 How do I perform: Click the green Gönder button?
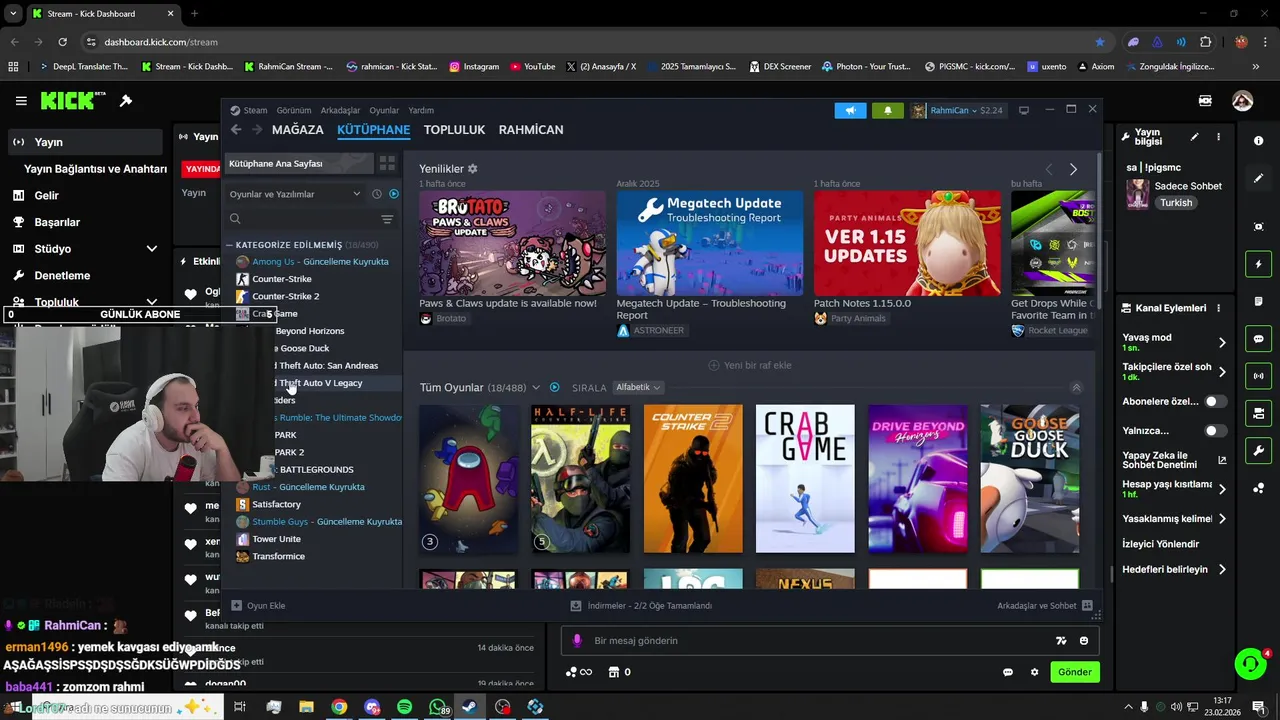(x=1075, y=672)
